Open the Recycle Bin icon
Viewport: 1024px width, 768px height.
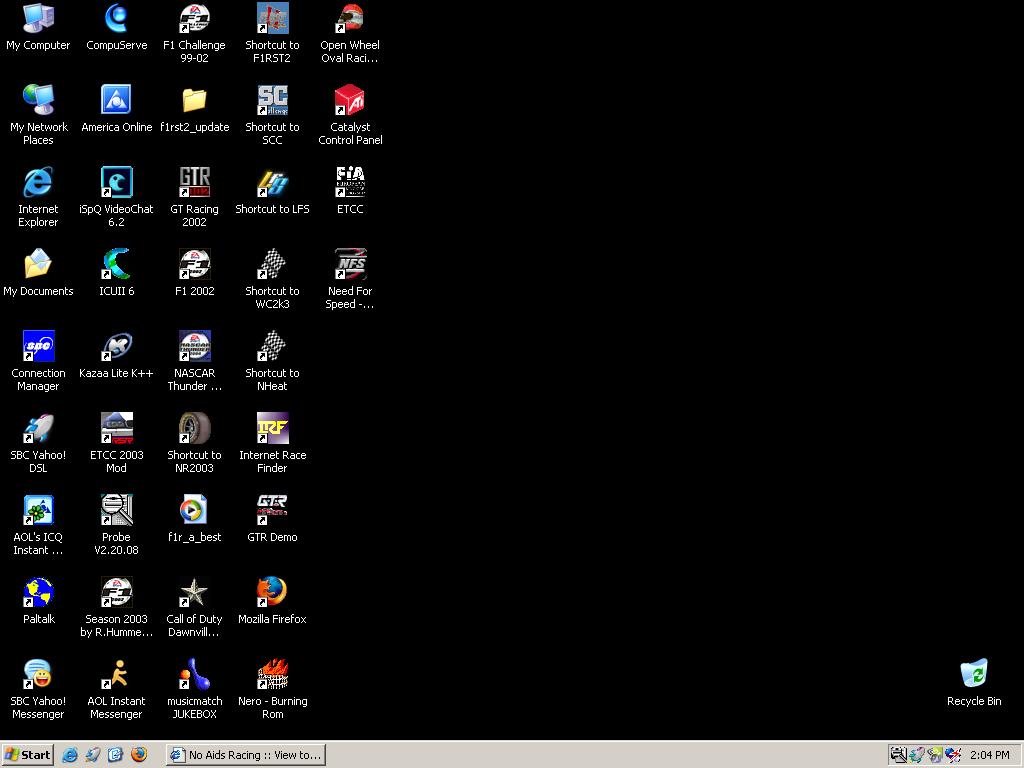coord(973,674)
